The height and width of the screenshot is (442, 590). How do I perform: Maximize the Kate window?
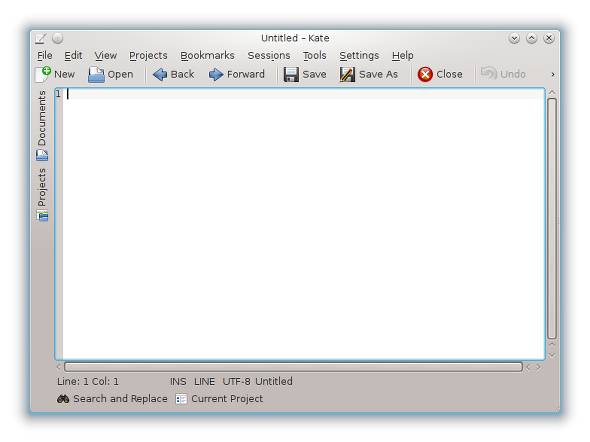[532, 38]
